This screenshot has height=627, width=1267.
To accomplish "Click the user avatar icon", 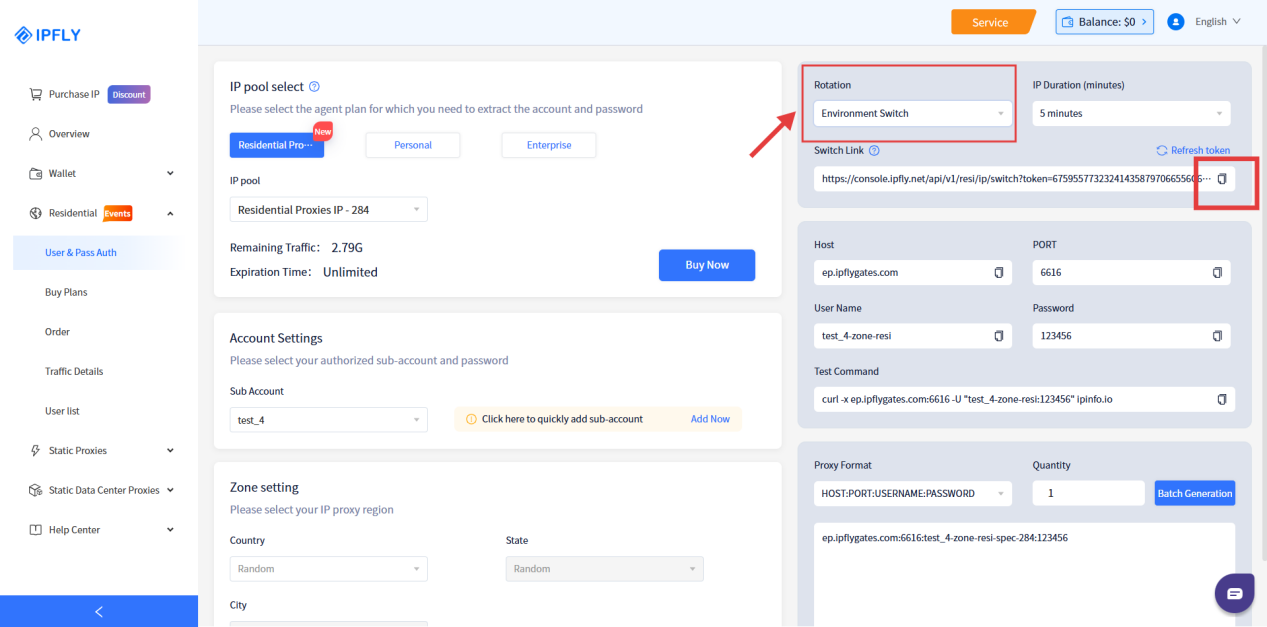I will [1176, 21].
